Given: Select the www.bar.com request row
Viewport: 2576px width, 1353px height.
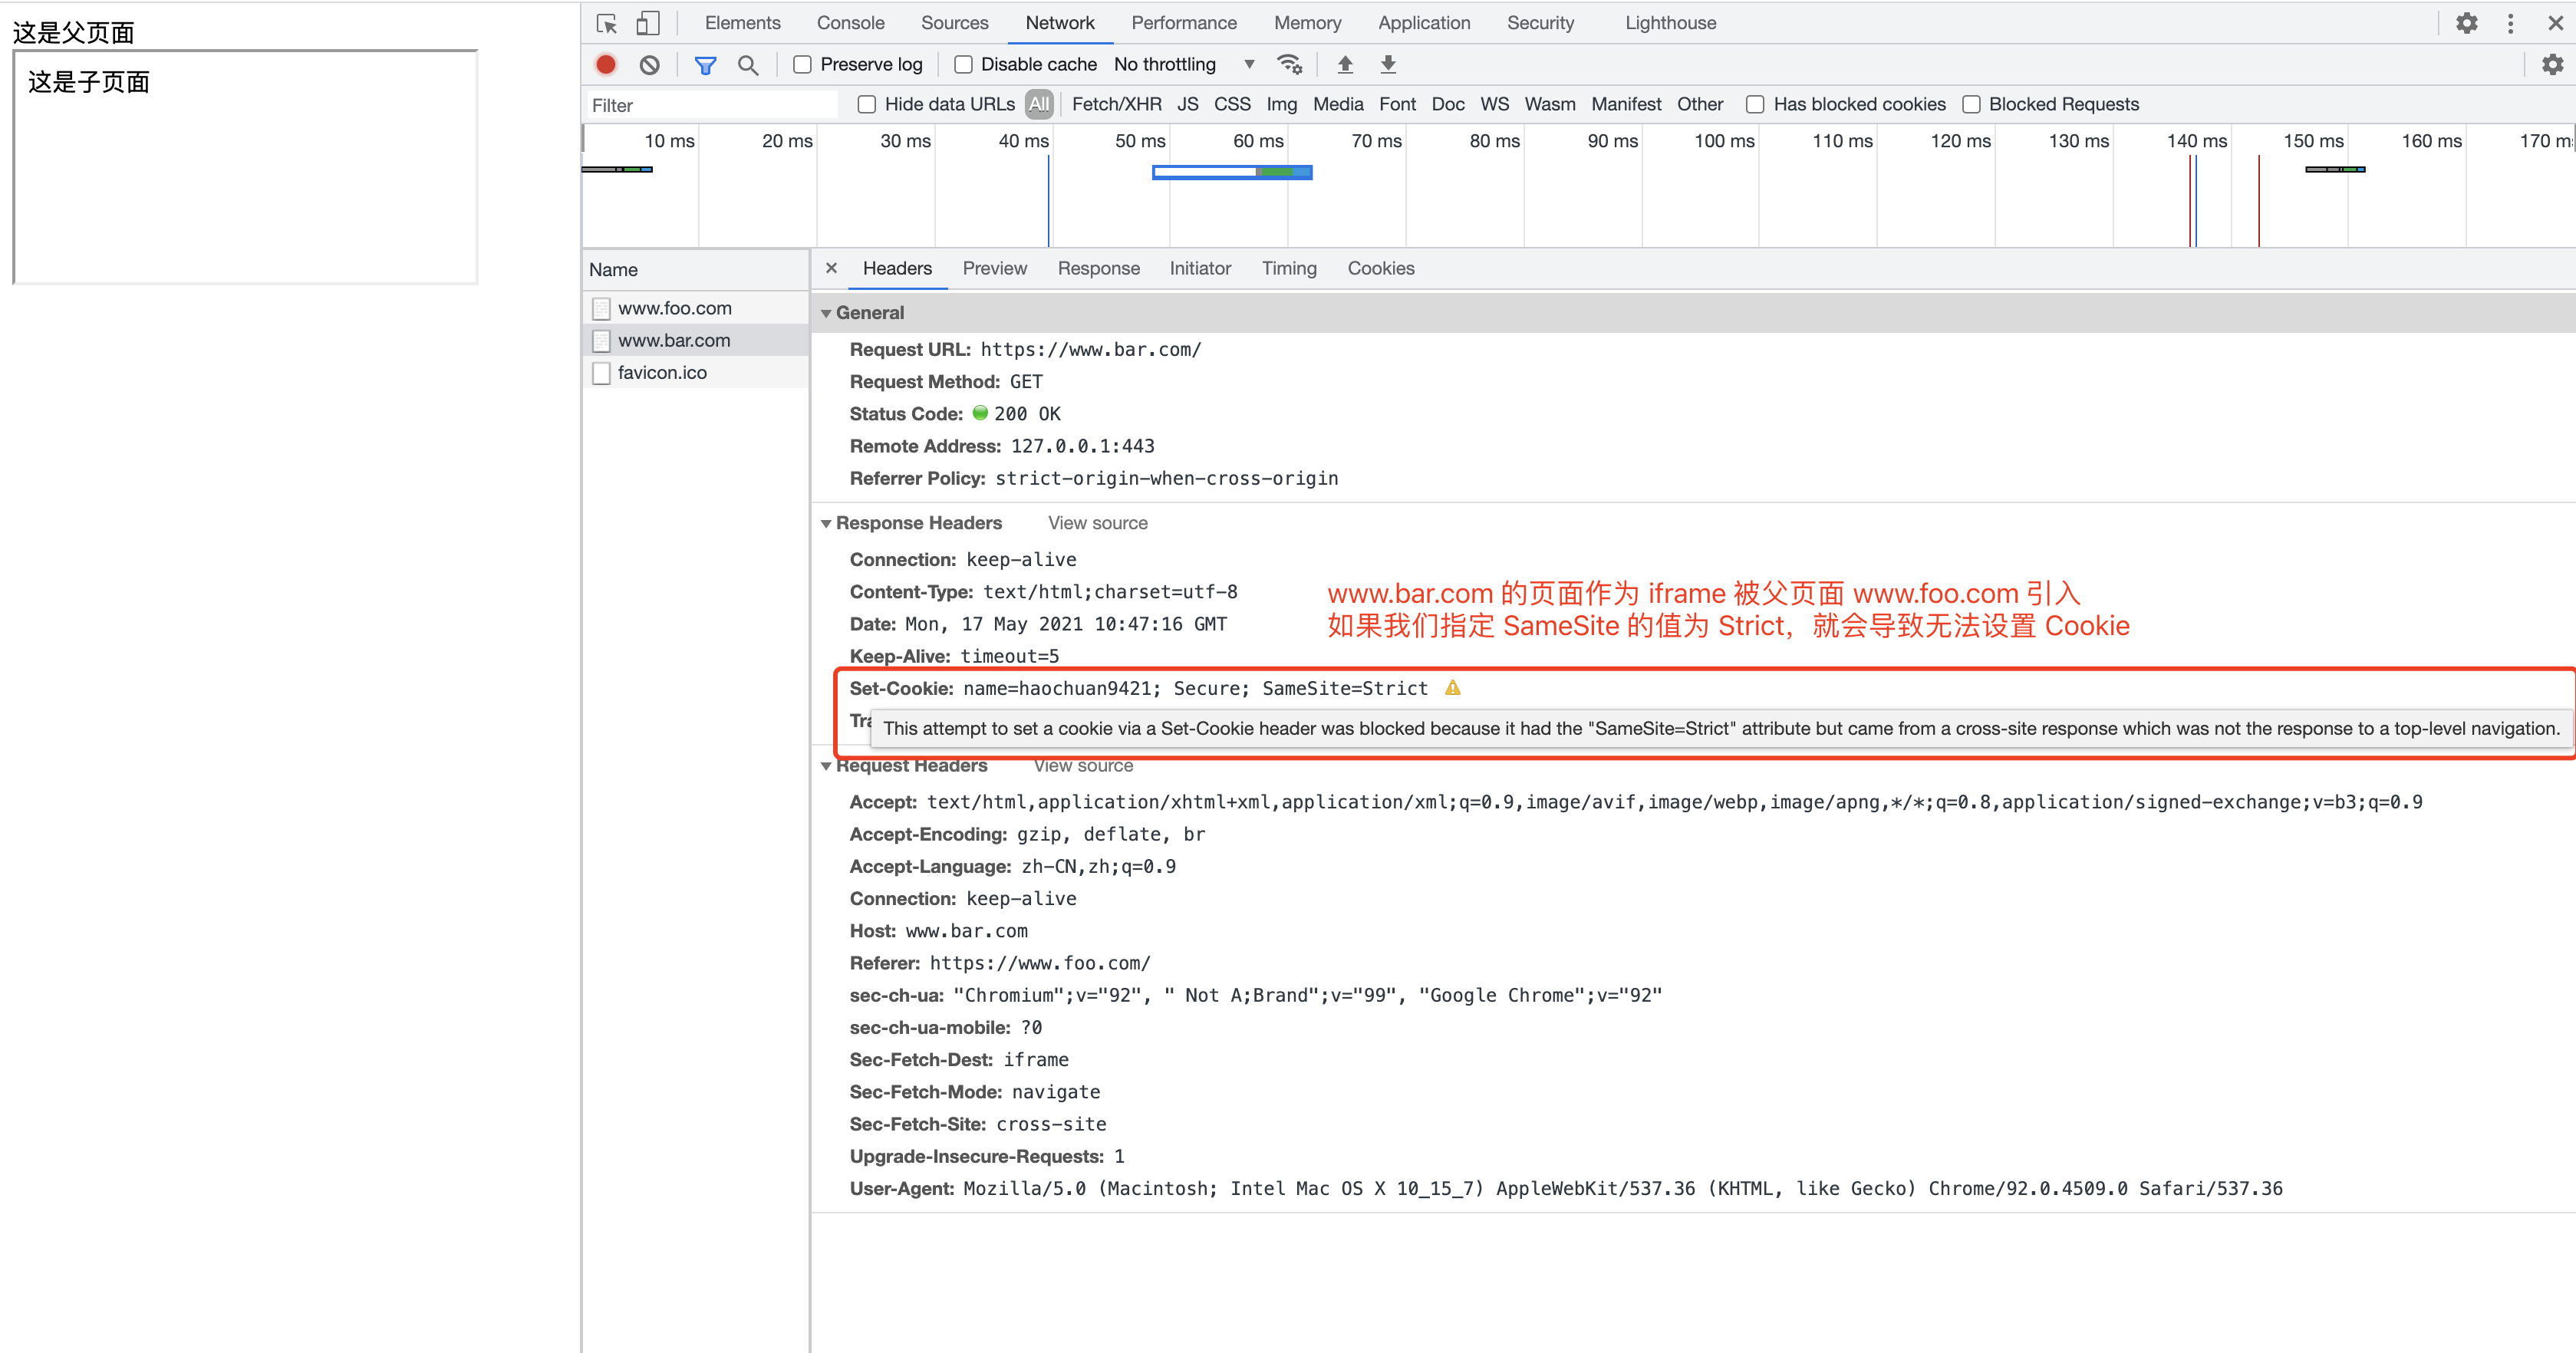Looking at the screenshot, I should point(696,341).
